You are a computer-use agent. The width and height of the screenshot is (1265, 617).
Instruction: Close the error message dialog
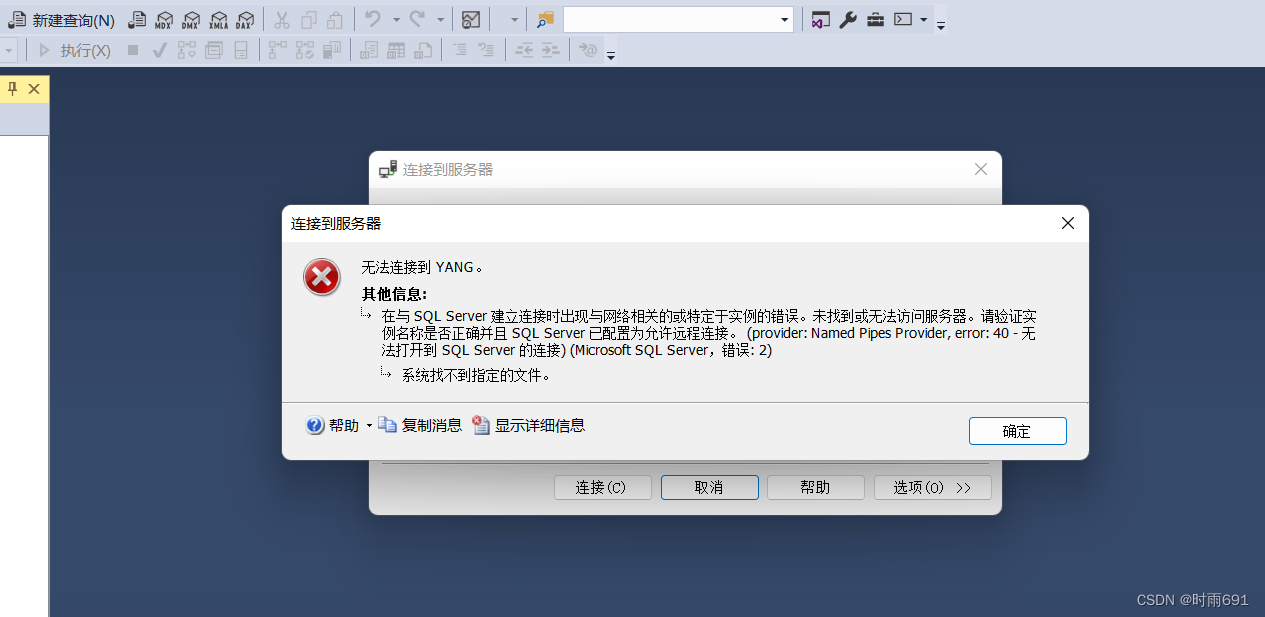pos(1067,223)
